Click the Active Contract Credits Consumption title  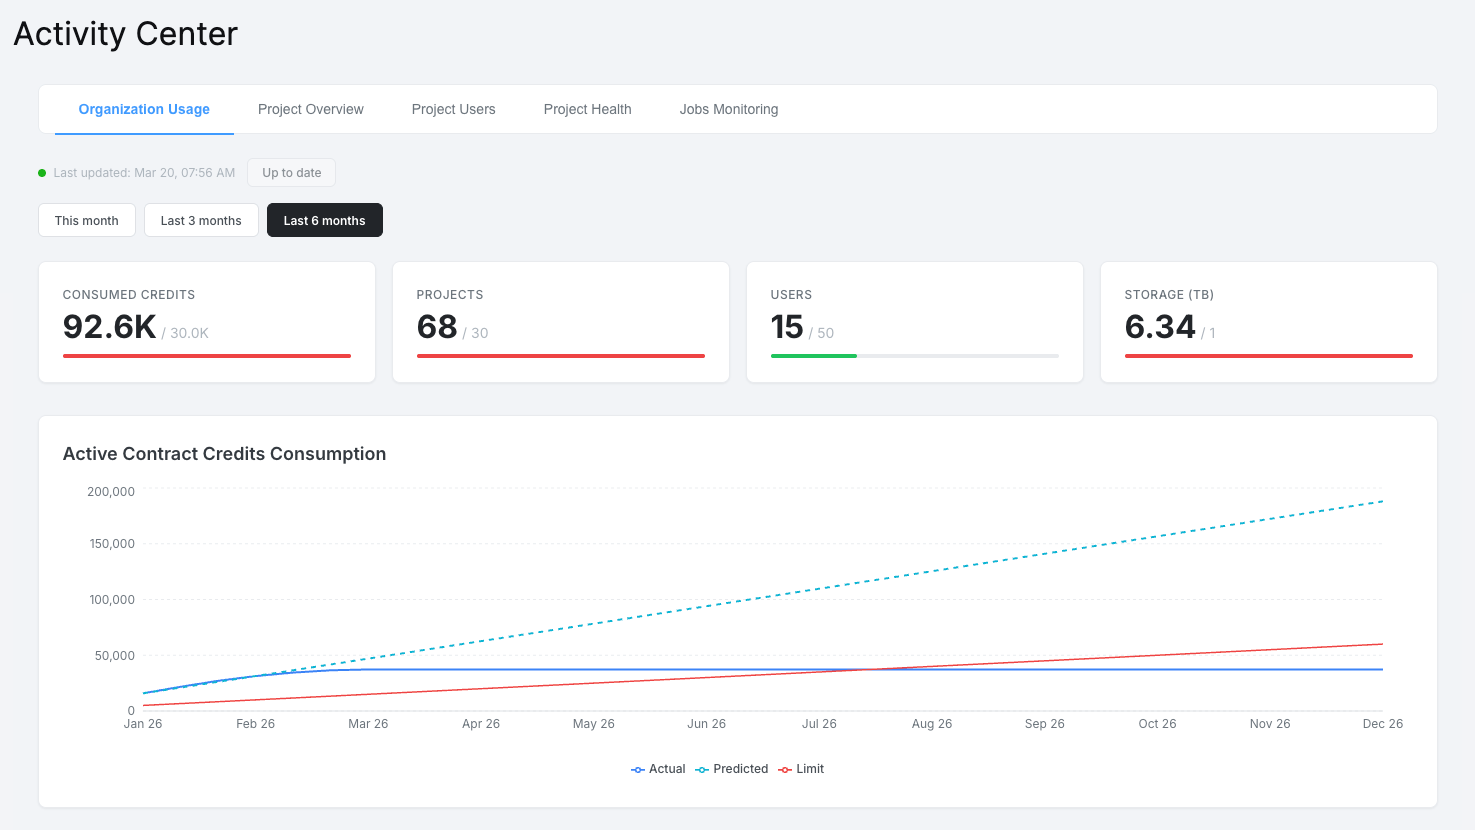point(223,453)
